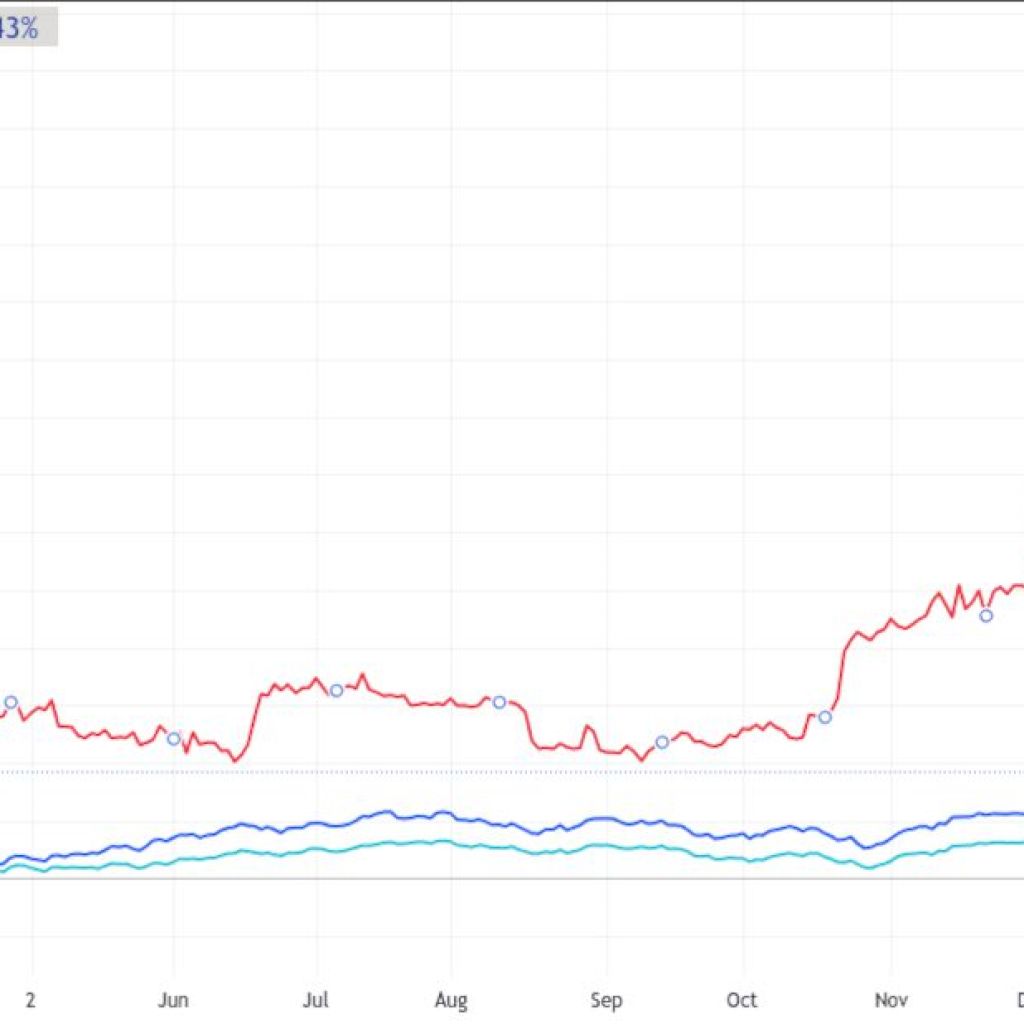The height and width of the screenshot is (1024, 1024).
Task: Click the dotted baseline reference level
Action: click(x=500, y=772)
